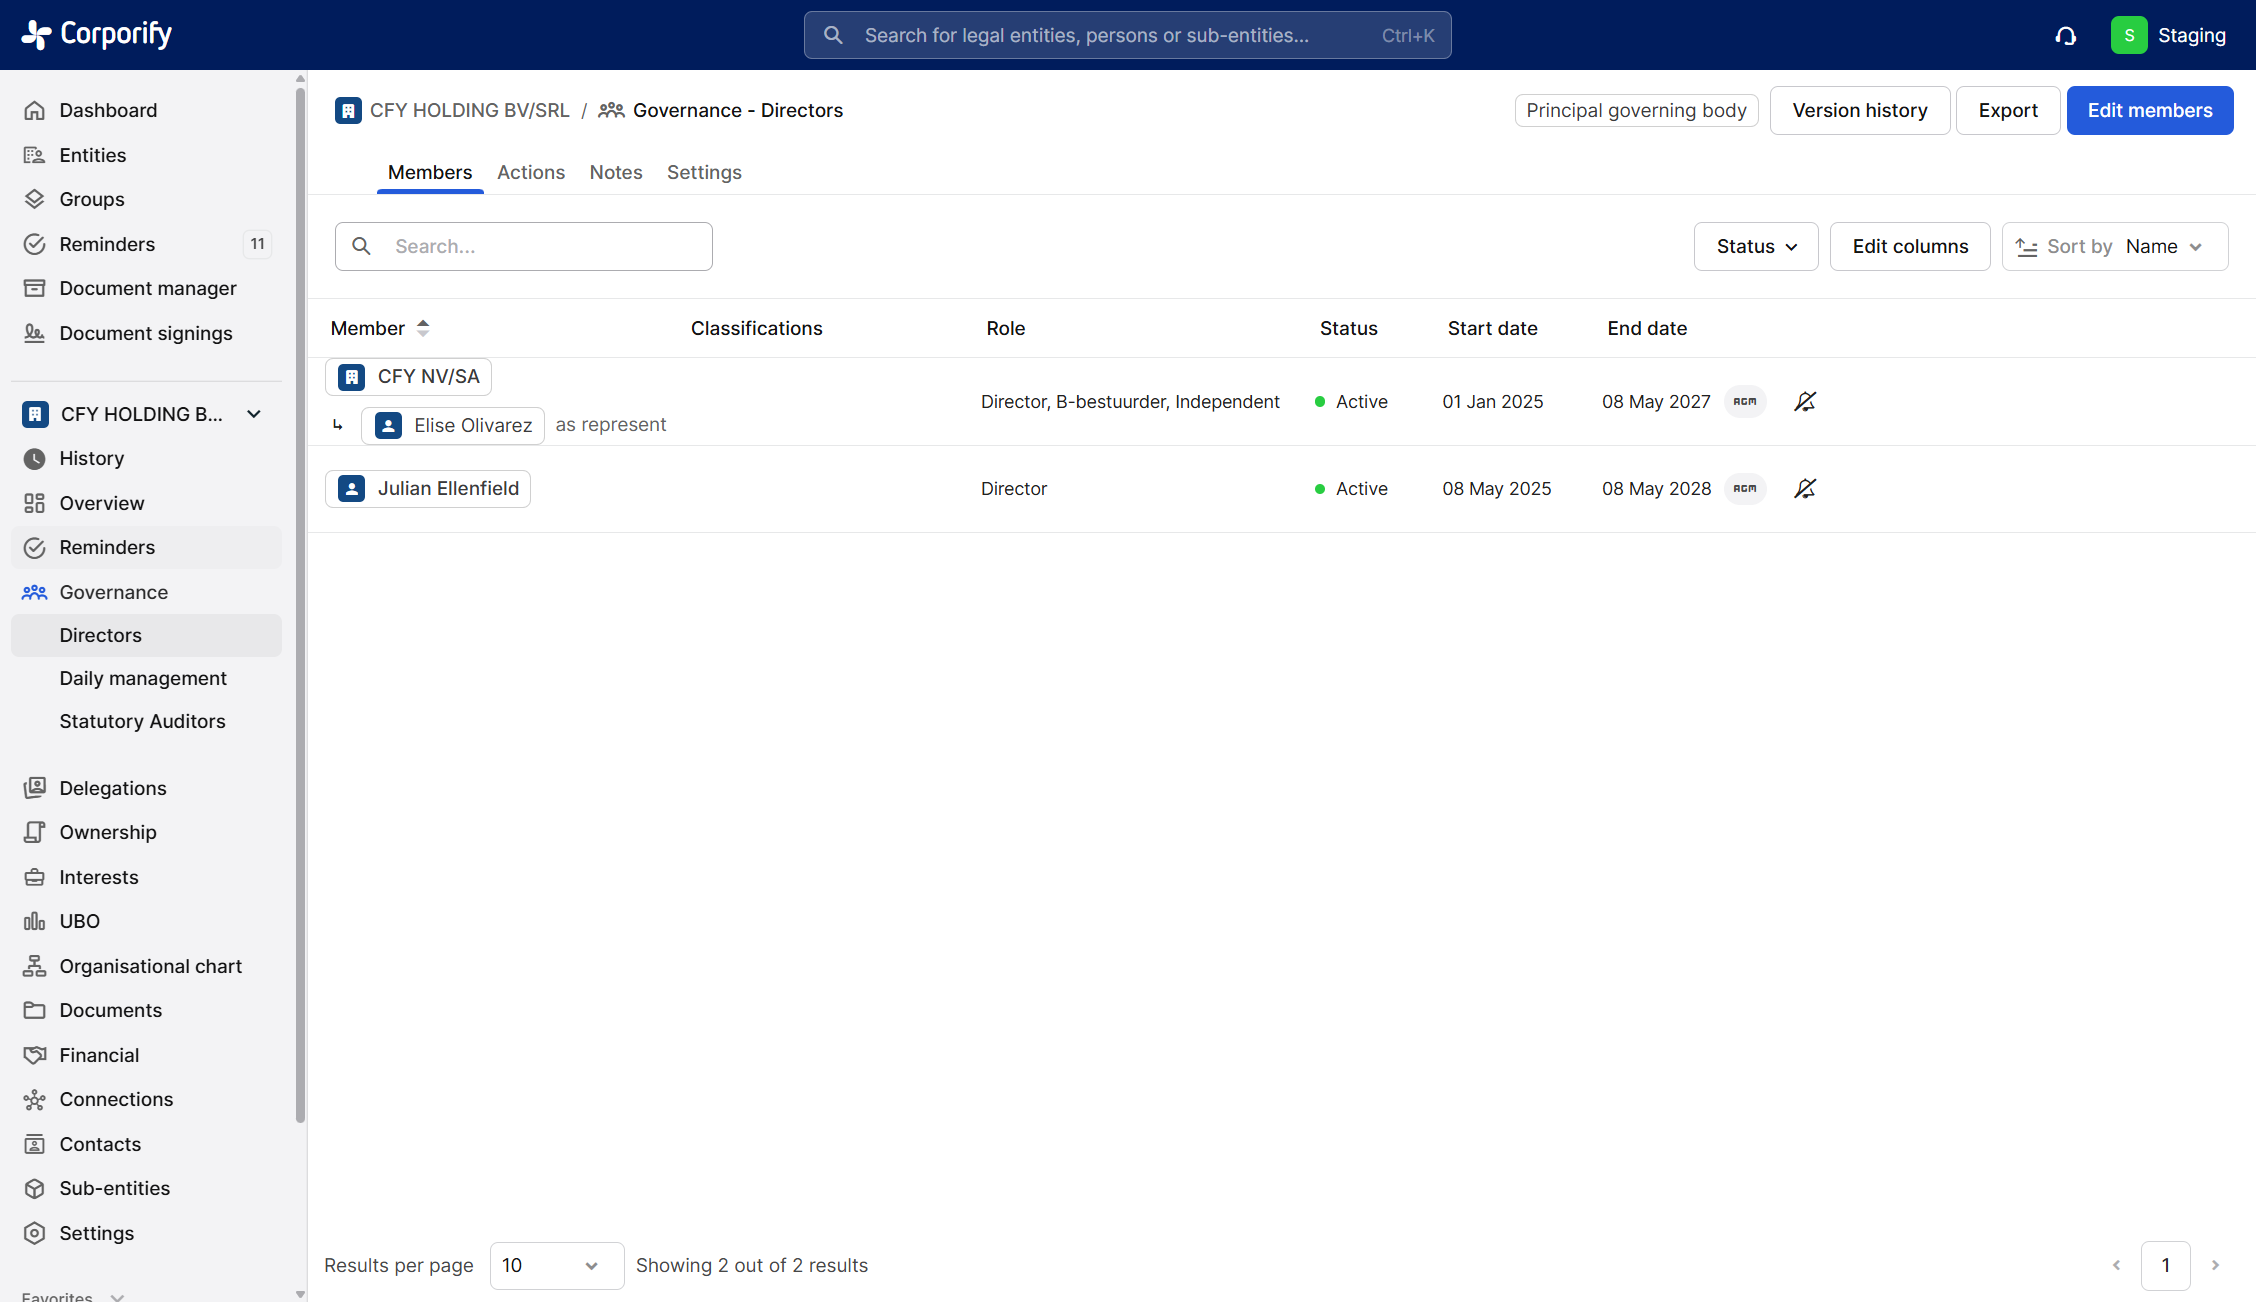Open Version history
This screenshot has width=2256, height=1302.
tap(1859, 111)
